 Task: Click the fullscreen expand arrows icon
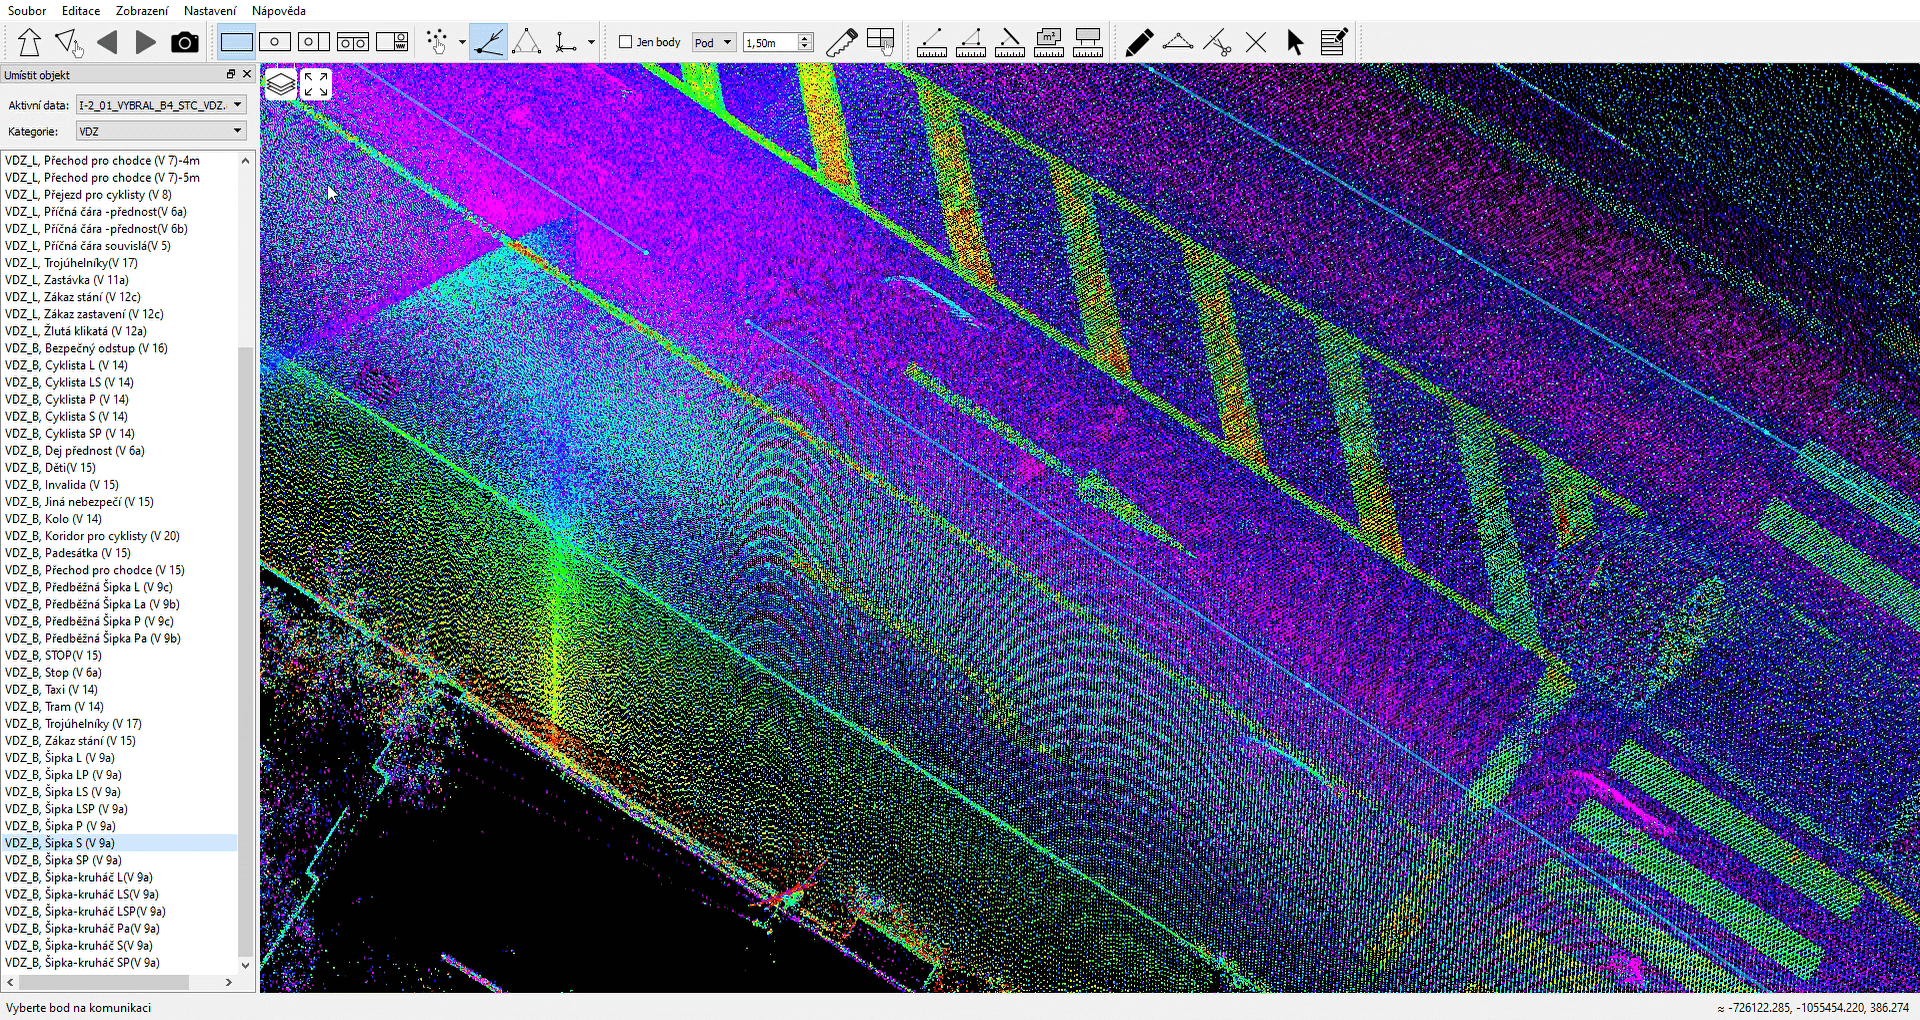click(316, 85)
